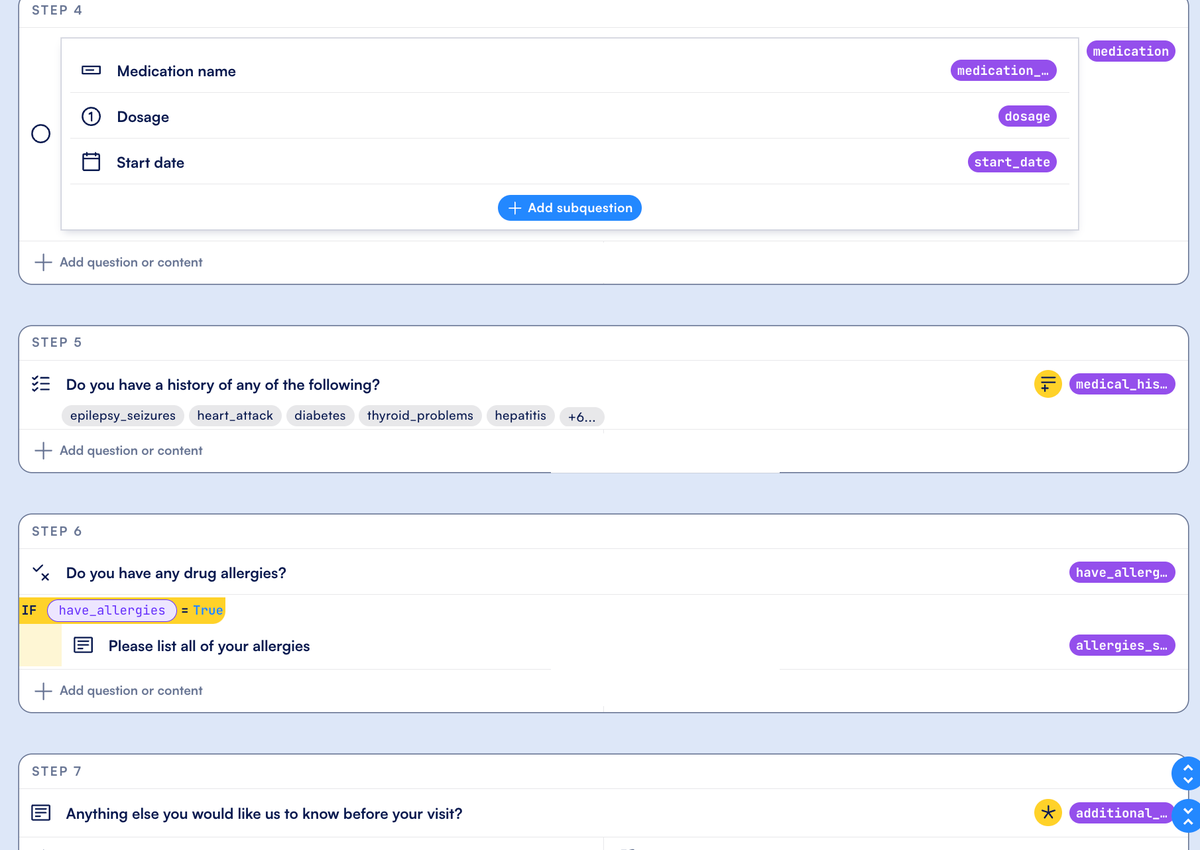Screen dimensions: 1200x850
Task: Click the text field icon beside Medication name
Action: tap(91, 71)
